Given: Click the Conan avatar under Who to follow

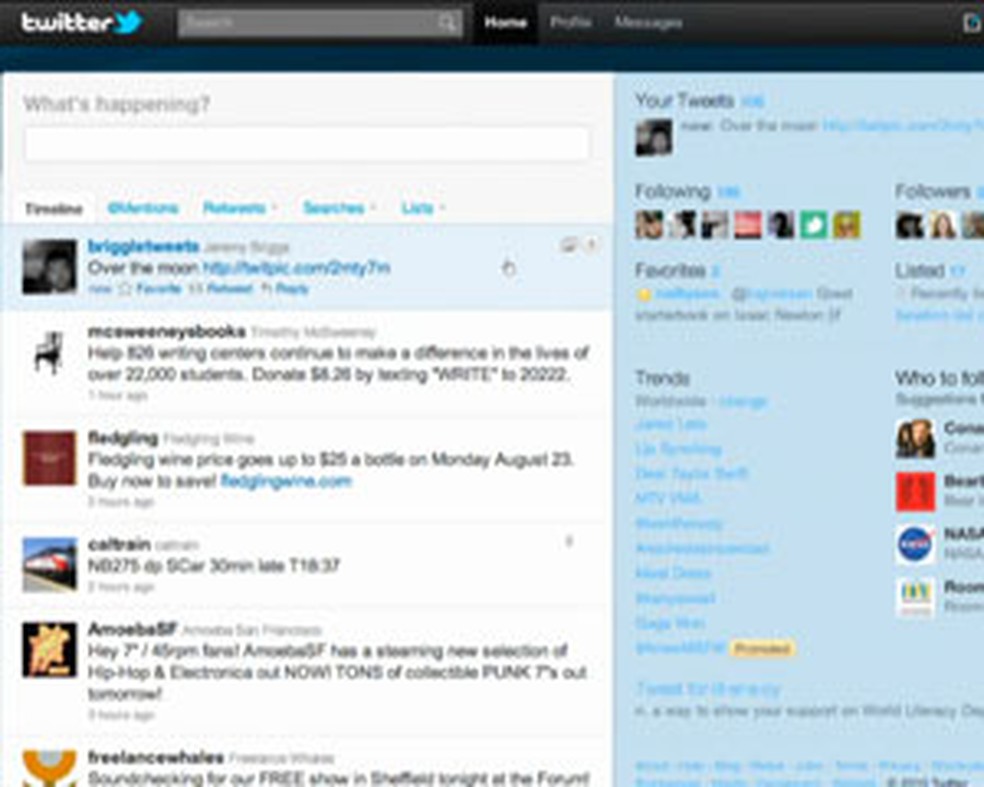Looking at the screenshot, I should (x=918, y=438).
